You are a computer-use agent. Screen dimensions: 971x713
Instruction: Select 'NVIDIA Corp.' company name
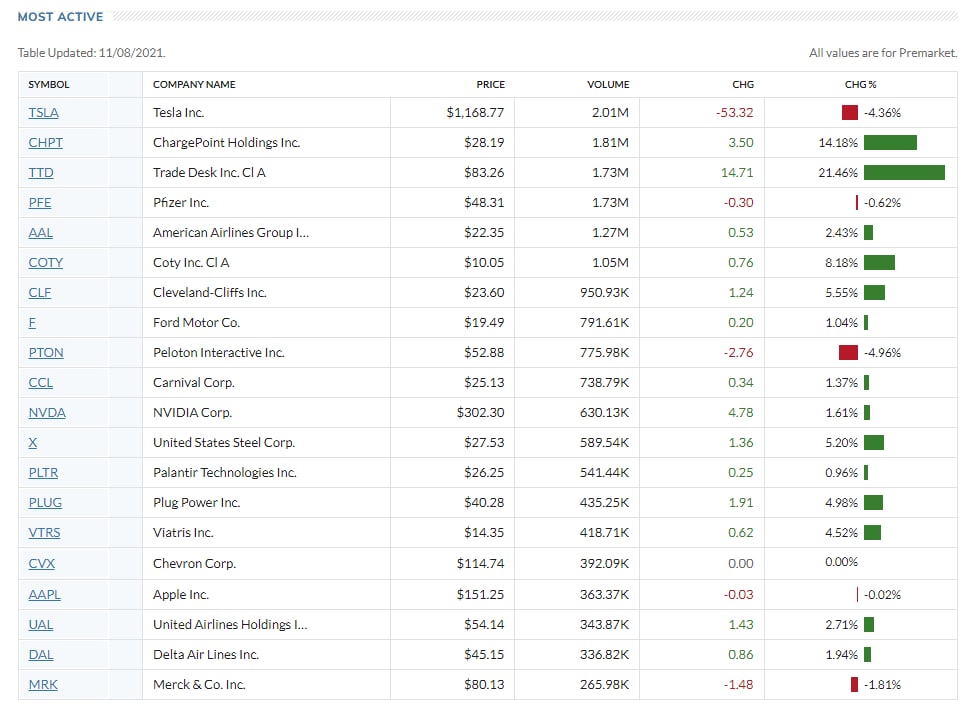coord(192,413)
